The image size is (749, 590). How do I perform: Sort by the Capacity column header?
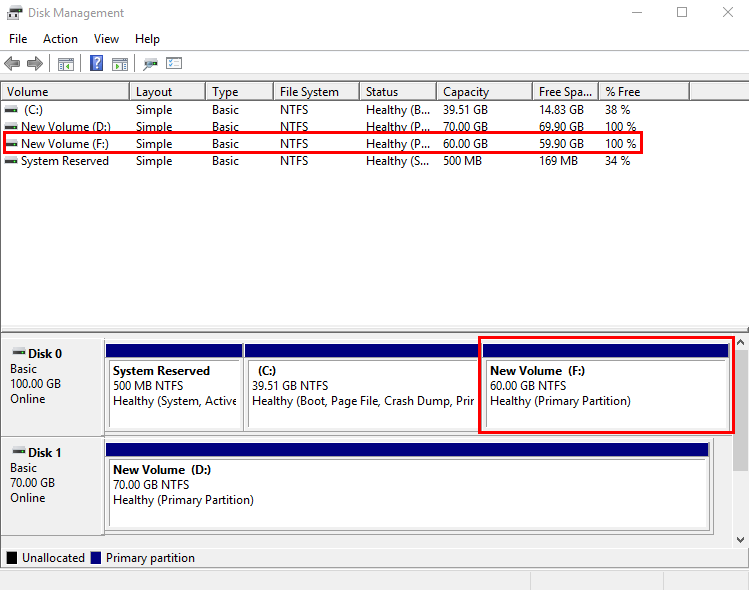pos(484,92)
